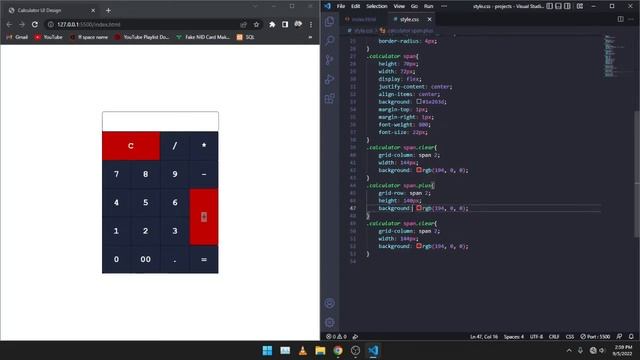This screenshot has width=640, height=360.
Task: Select CSS language mode in status bar
Action: pos(570,337)
